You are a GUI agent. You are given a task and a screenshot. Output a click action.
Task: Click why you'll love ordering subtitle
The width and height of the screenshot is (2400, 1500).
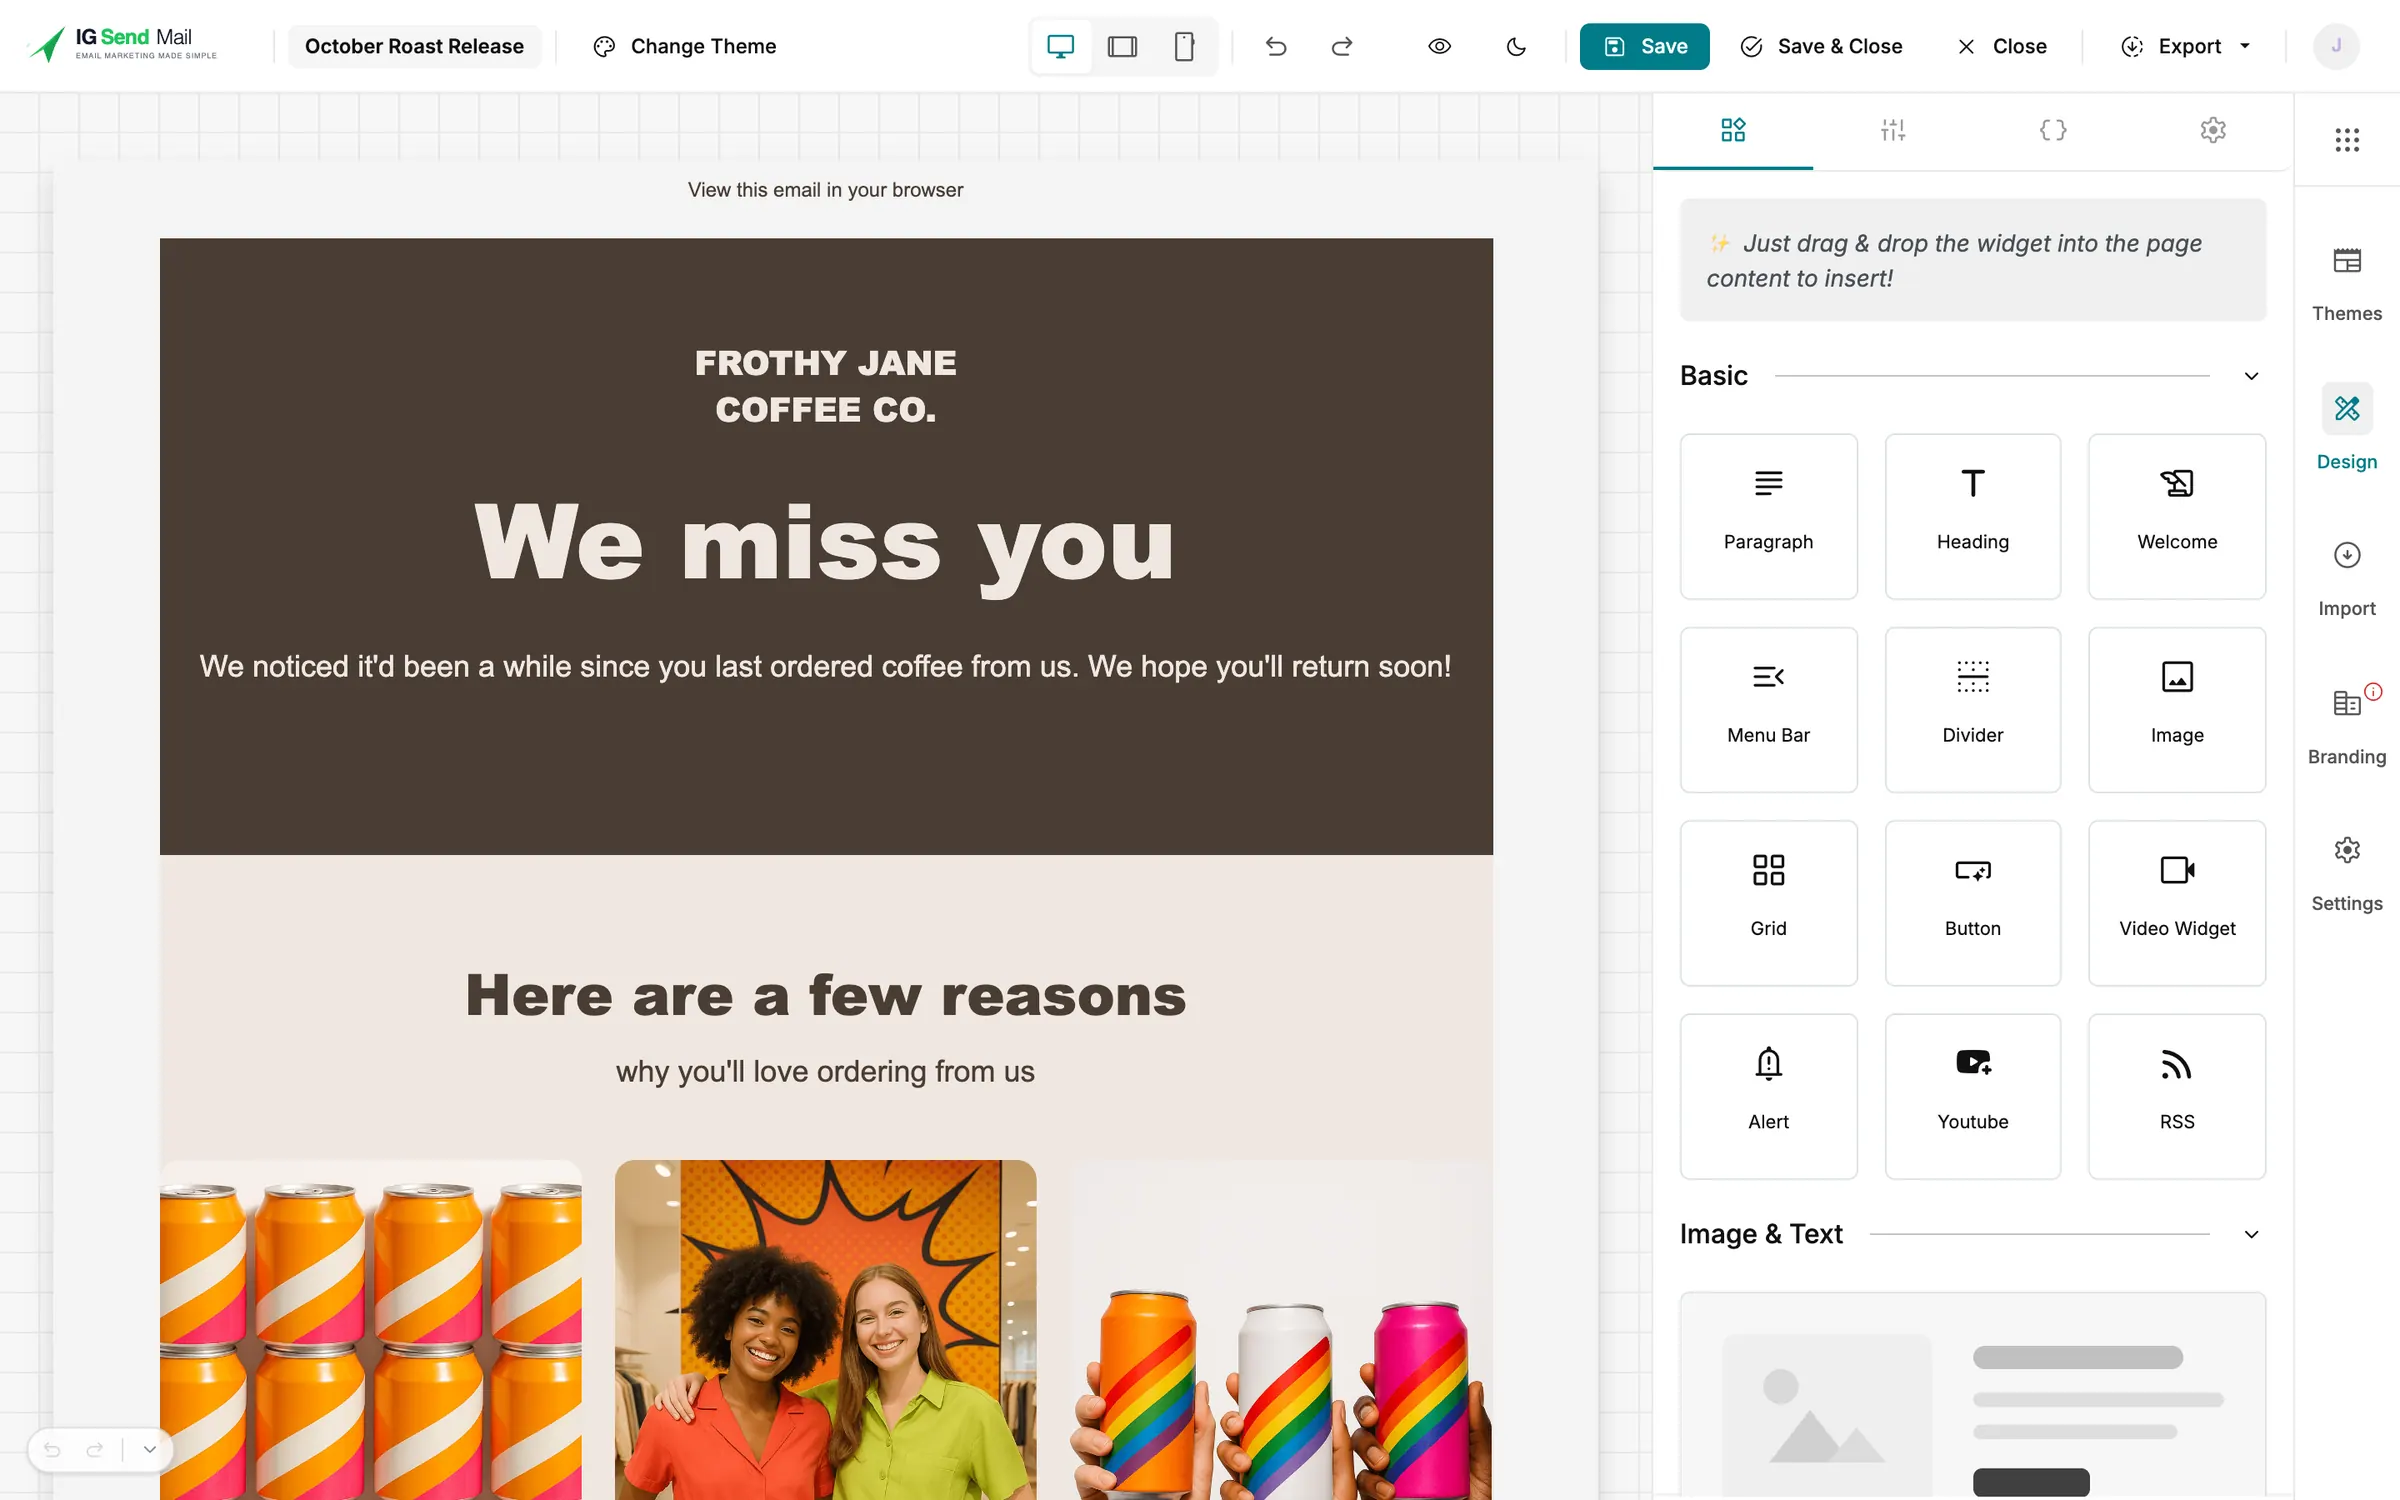(825, 1071)
